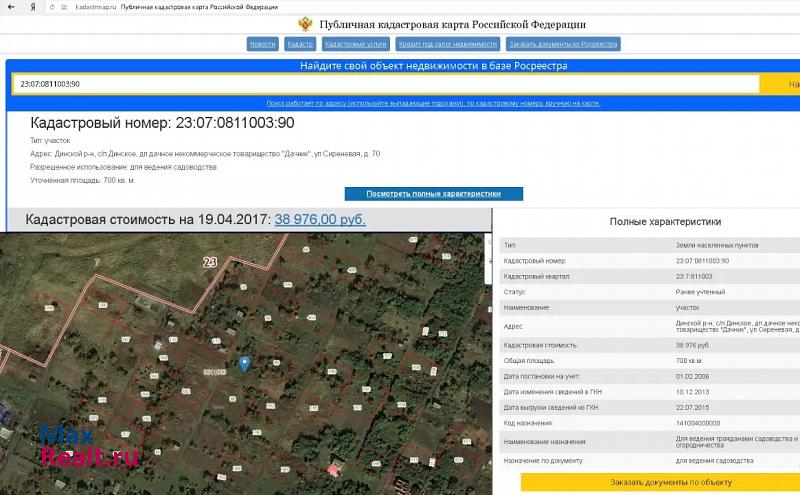
Task: Open Кадастровые услуги menu item
Action: click(355, 44)
